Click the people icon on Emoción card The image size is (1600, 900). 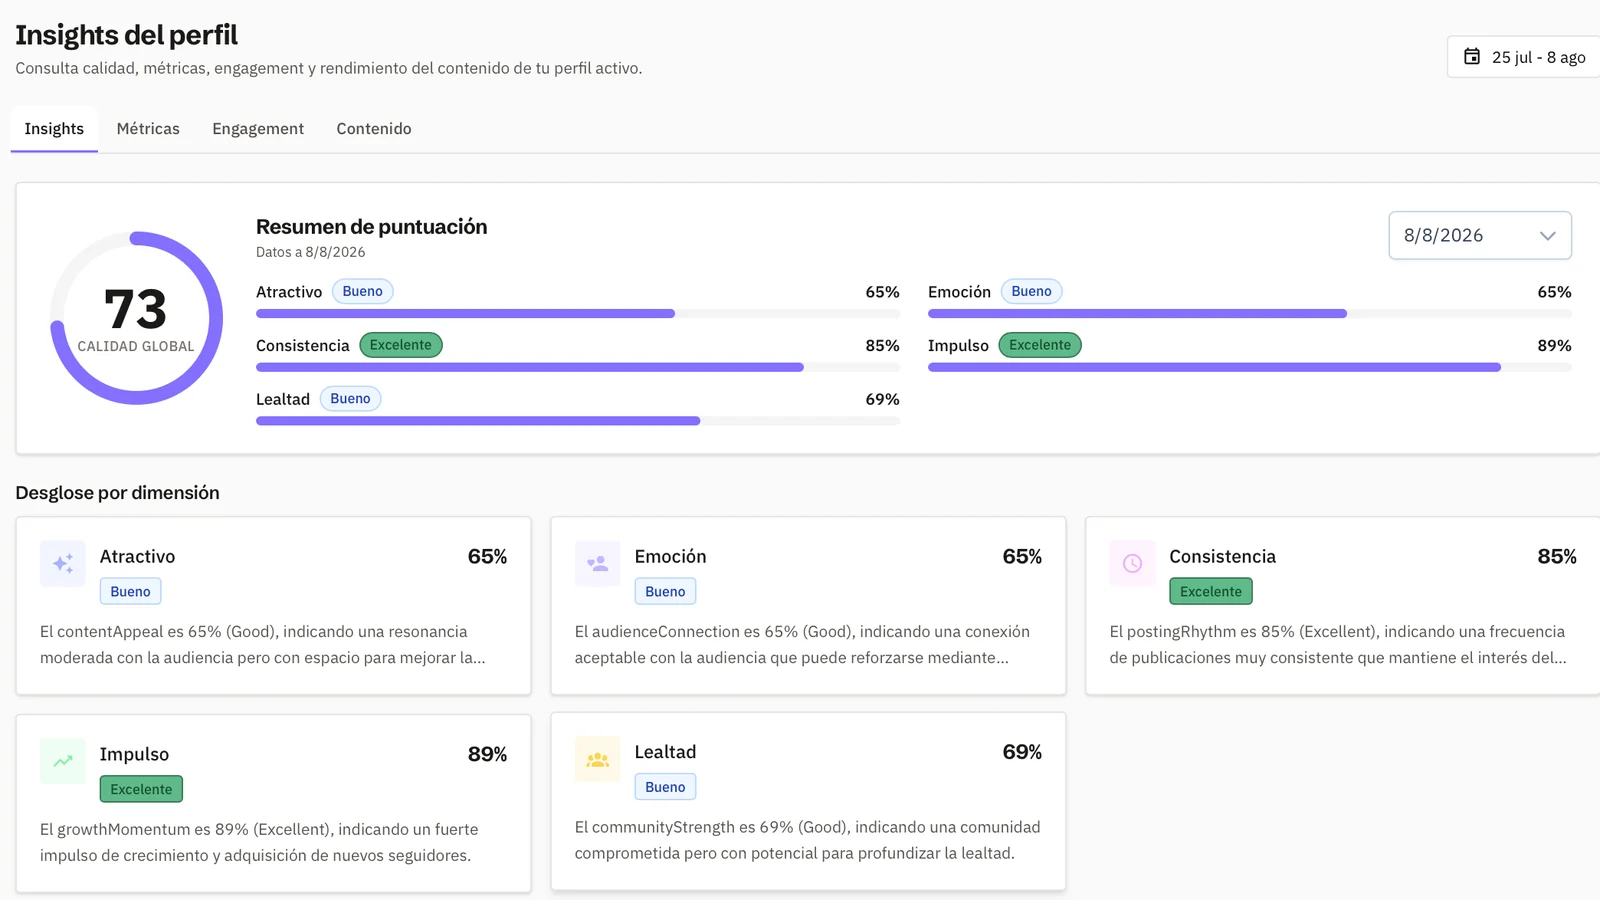pyautogui.click(x=598, y=563)
